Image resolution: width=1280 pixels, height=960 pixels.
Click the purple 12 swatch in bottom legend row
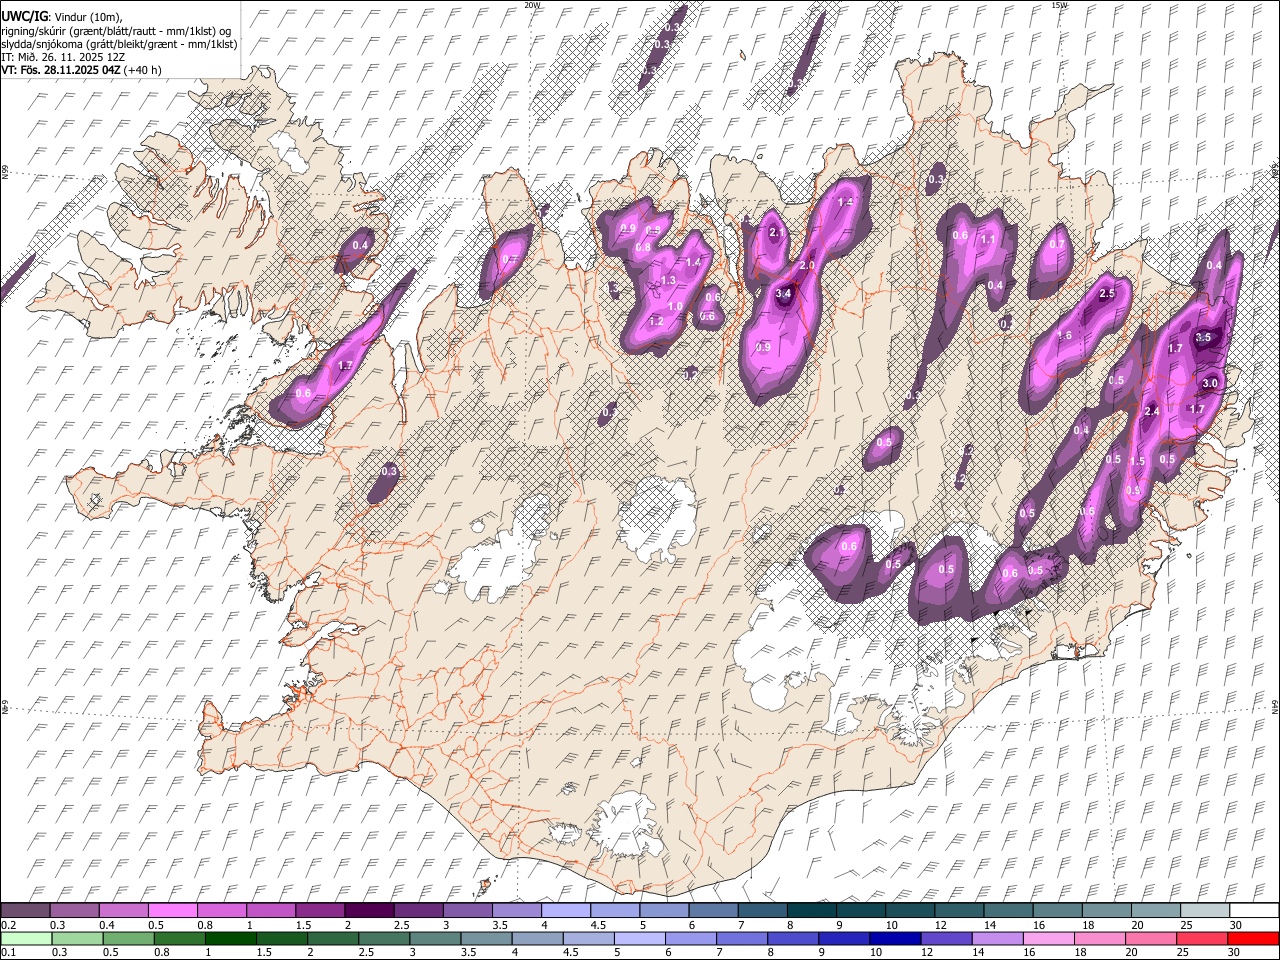tap(946, 938)
